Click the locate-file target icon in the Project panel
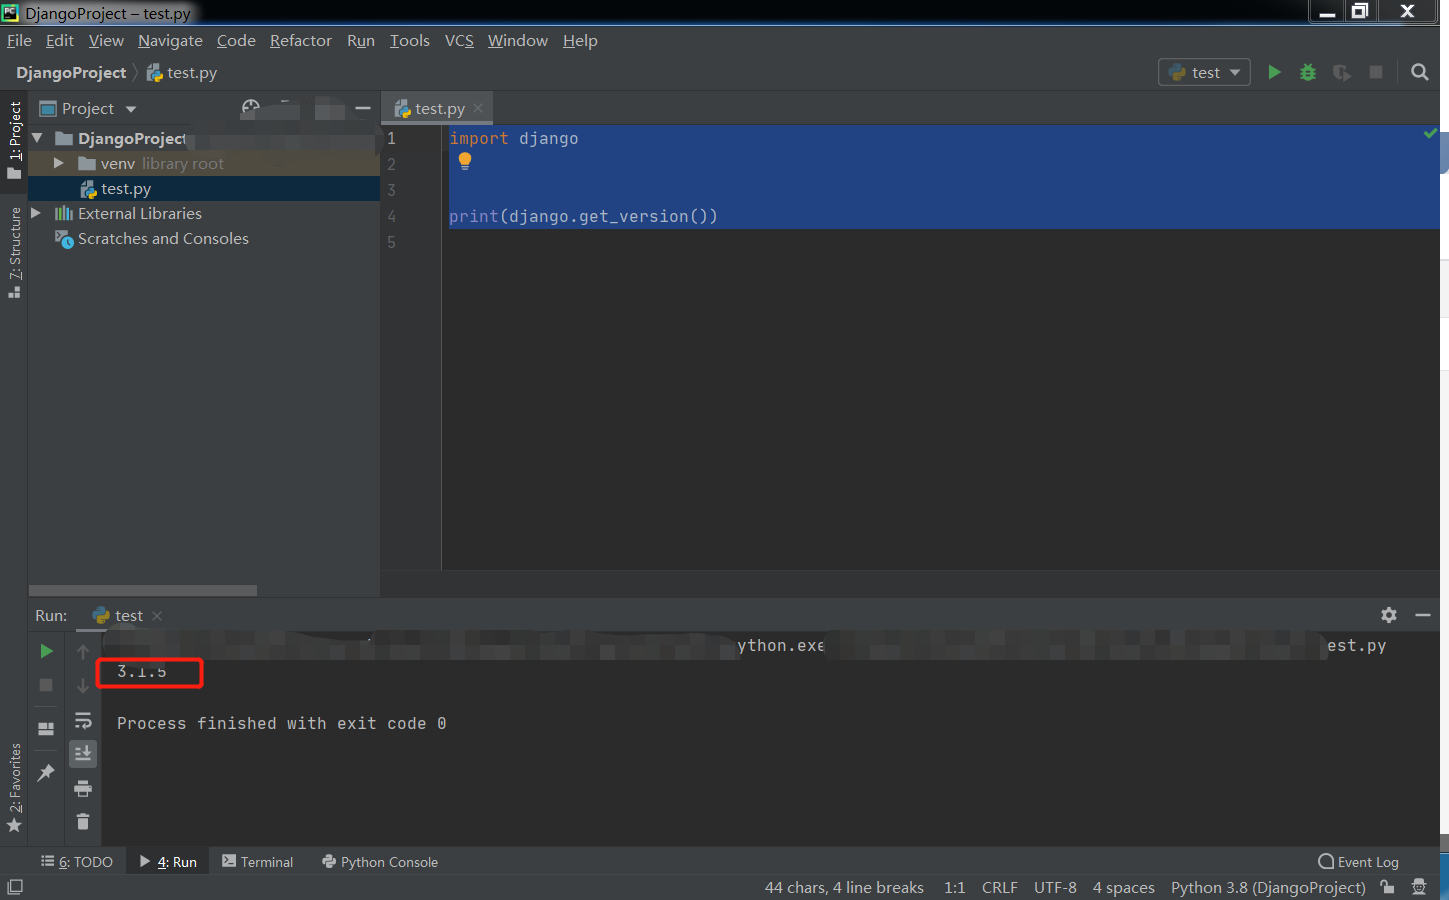This screenshot has height=900, width=1449. (251, 108)
